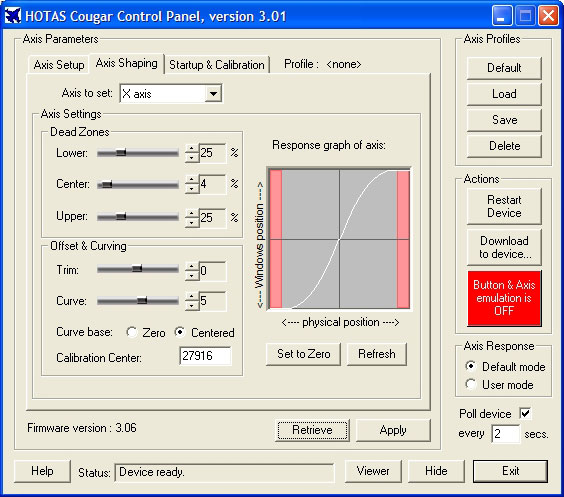
Task: Click the Upper dead zone slider
Action: pyautogui.click(x=138, y=217)
